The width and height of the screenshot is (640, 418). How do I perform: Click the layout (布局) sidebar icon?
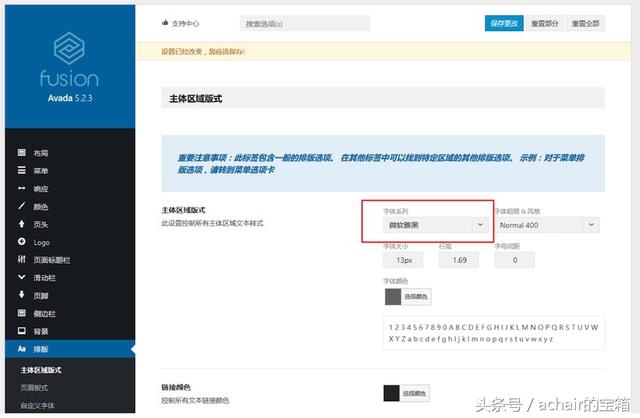coord(22,152)
